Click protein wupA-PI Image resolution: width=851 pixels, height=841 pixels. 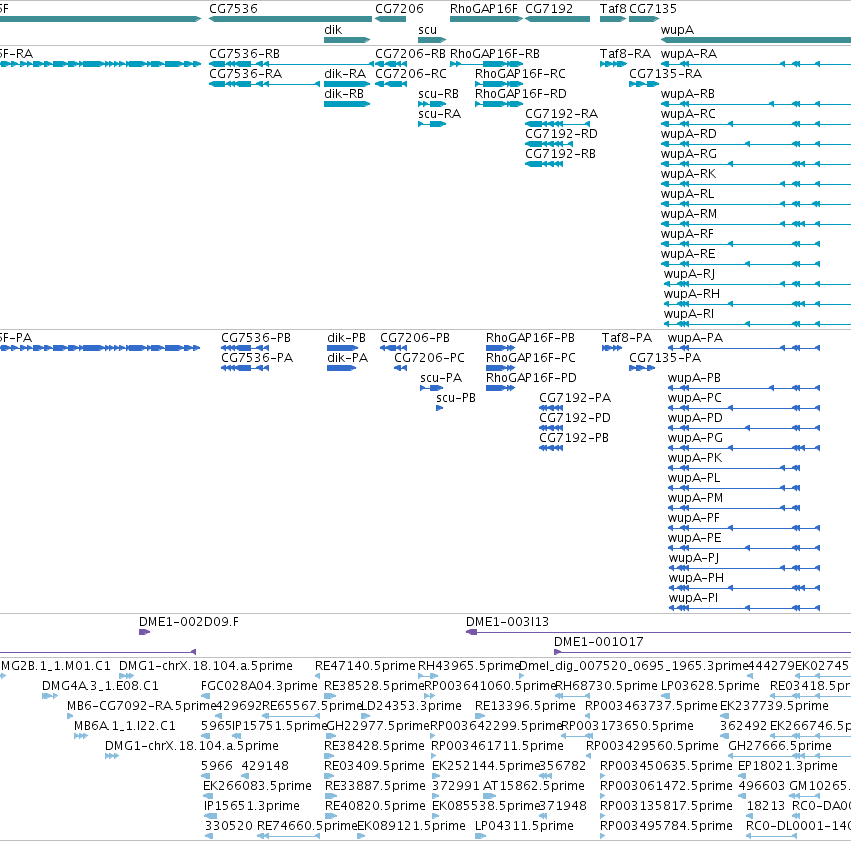click(x=744, y=608)
